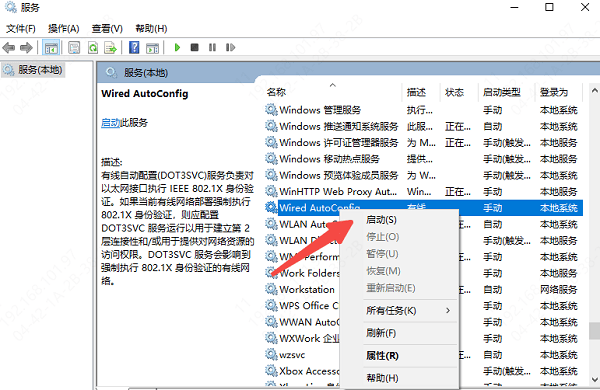Restart the service with the toolbar restart button
This screenshot has height=390, width=600.
point(230,47)
